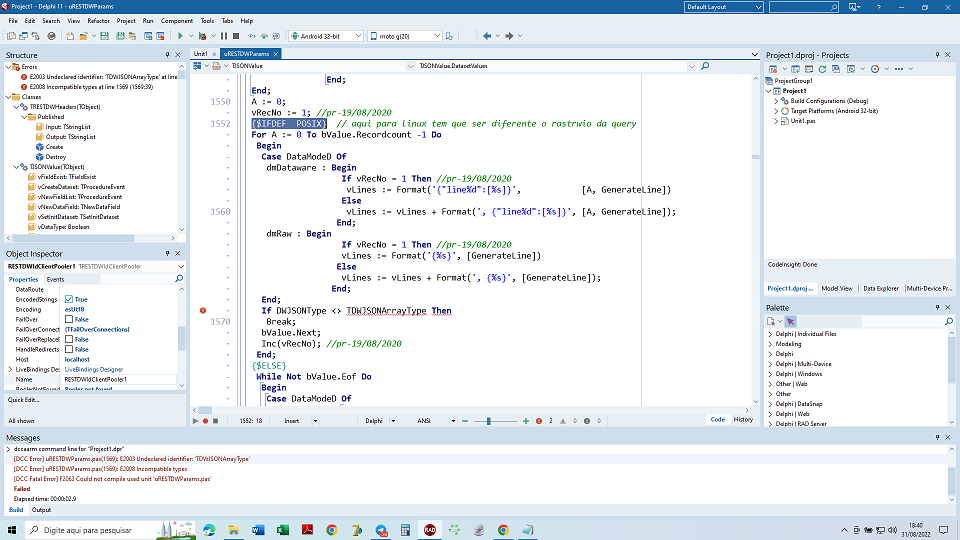The height and width of the screenshot is (540, 960).
Task: Enable the FailOver checkbox
Action: pos(69,319)
